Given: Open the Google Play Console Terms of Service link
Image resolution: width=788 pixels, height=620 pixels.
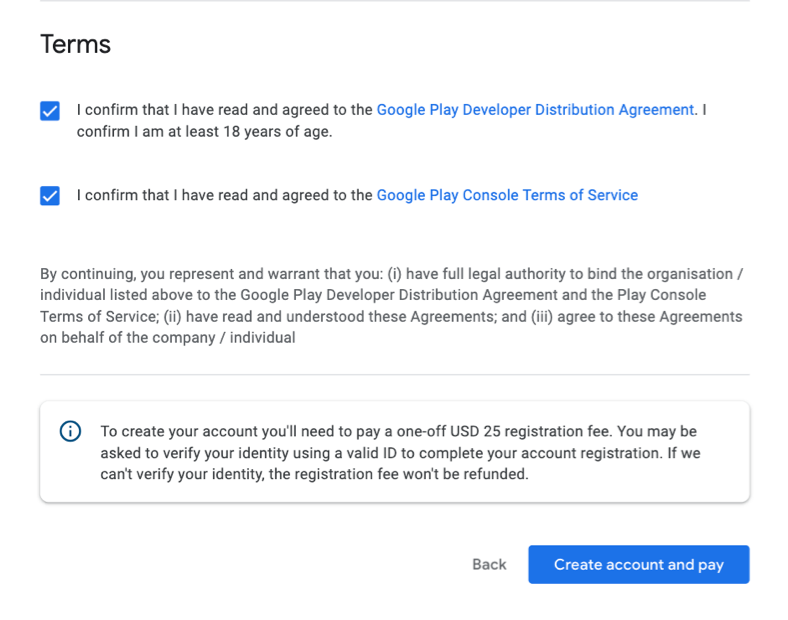Looking at the screenshot, I should click(x=507, y=195).
